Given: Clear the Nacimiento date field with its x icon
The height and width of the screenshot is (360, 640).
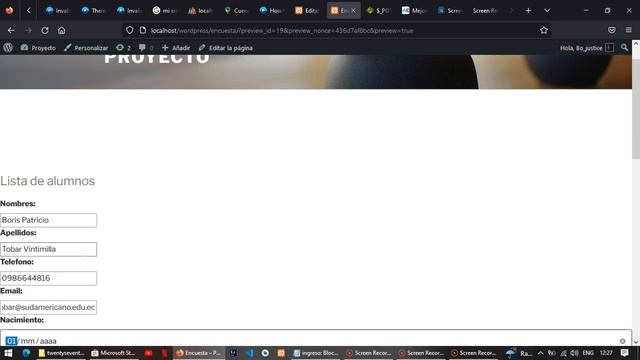Looking at the screenshot, I should [622, 341].
